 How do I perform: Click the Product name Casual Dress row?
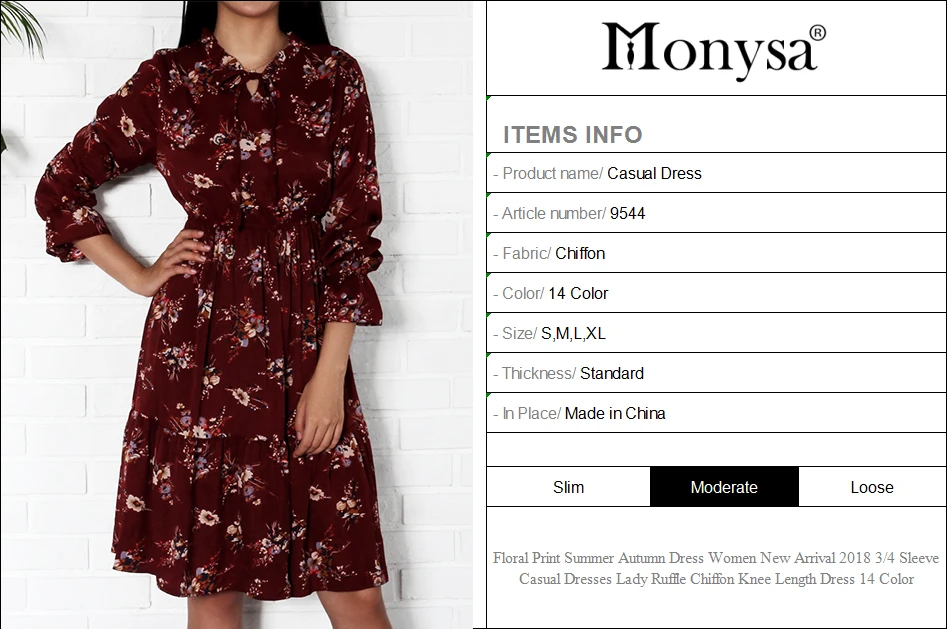pyautogui.click(x=716, y=173)
